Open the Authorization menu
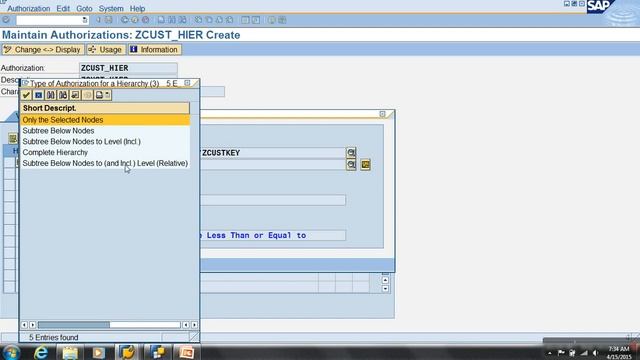This screenshot has height=360, width=640. pos(29,8)
